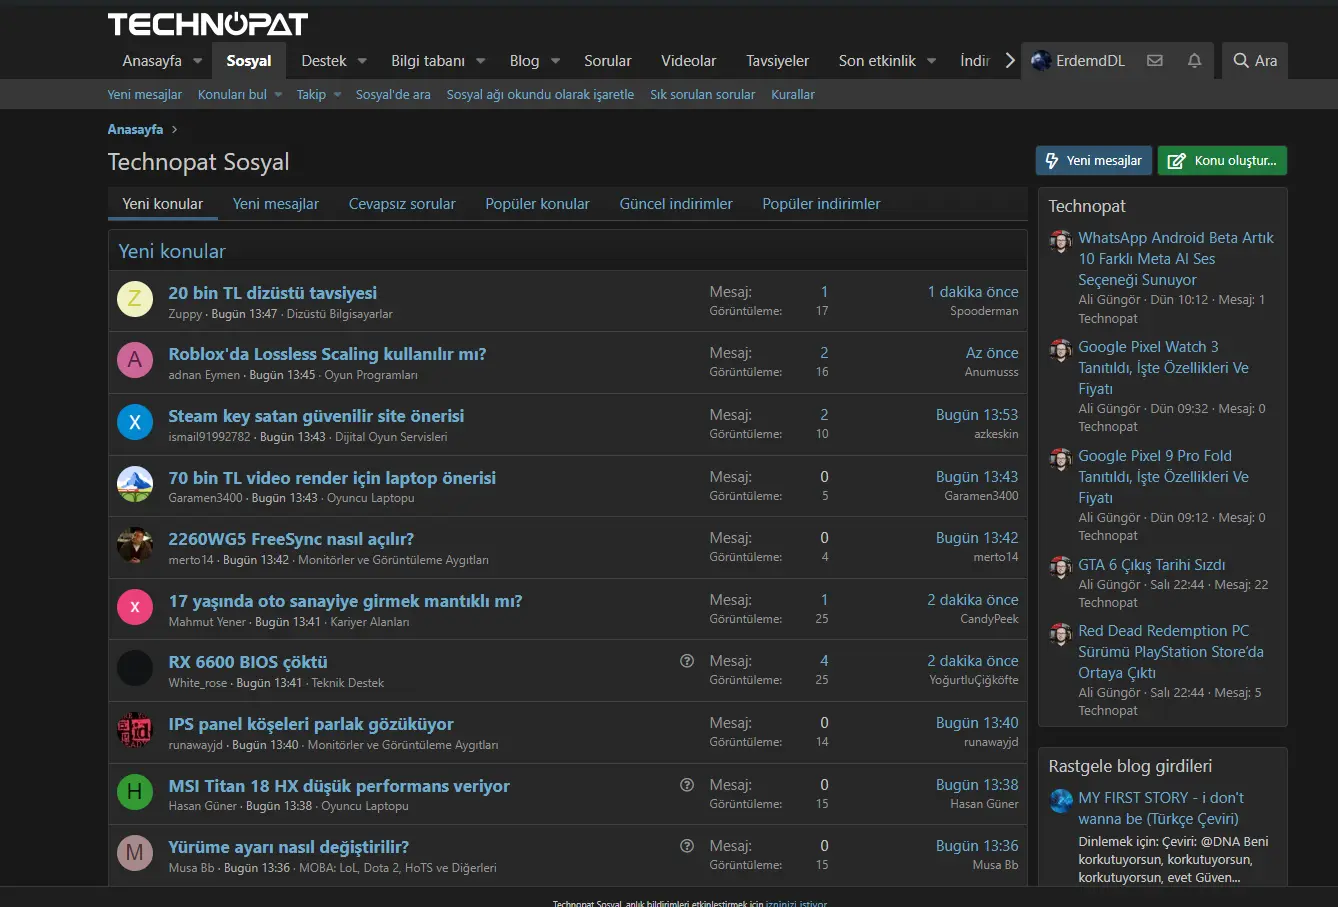Screen dimensions: 1338x907
Task: Open the Takip dropdown
Action: (x=319, y=94)
